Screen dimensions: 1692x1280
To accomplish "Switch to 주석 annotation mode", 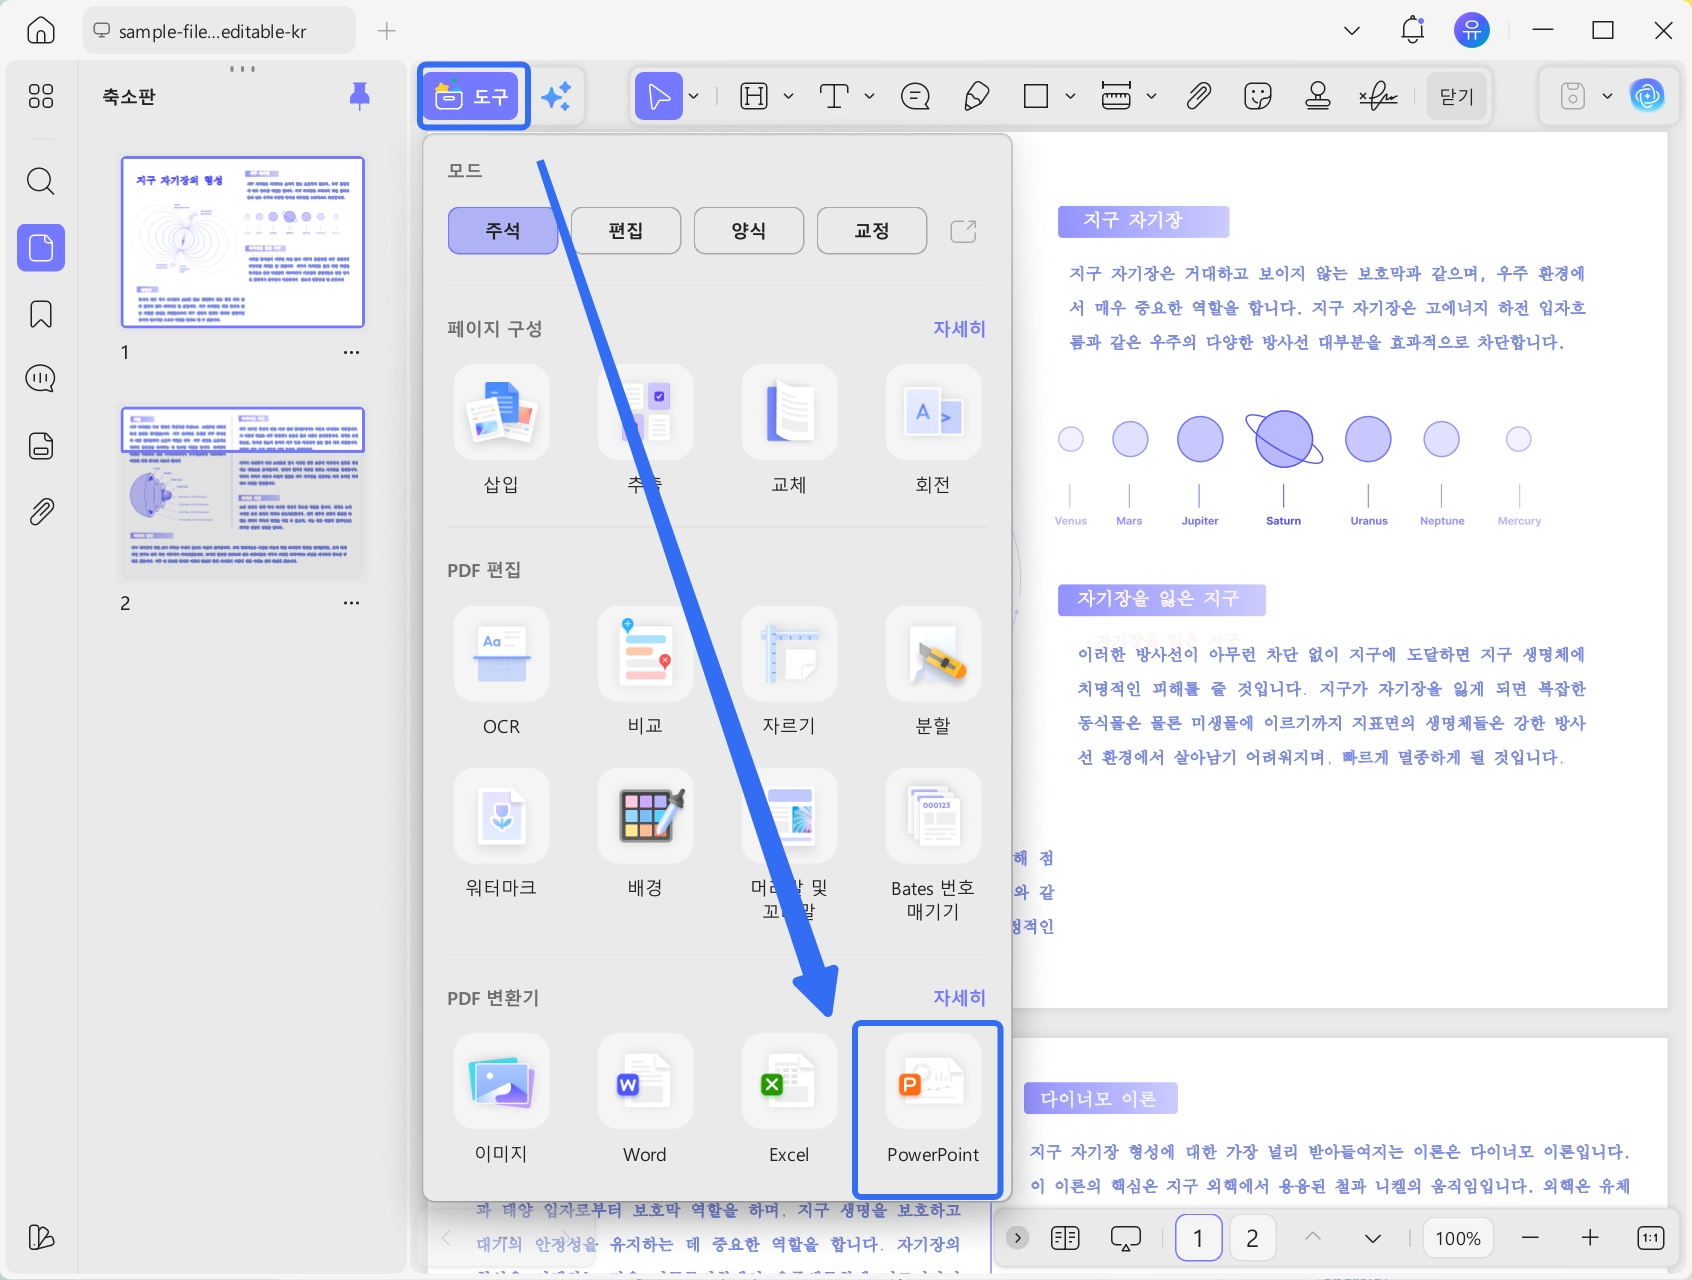I will click(x=503, y=231).
